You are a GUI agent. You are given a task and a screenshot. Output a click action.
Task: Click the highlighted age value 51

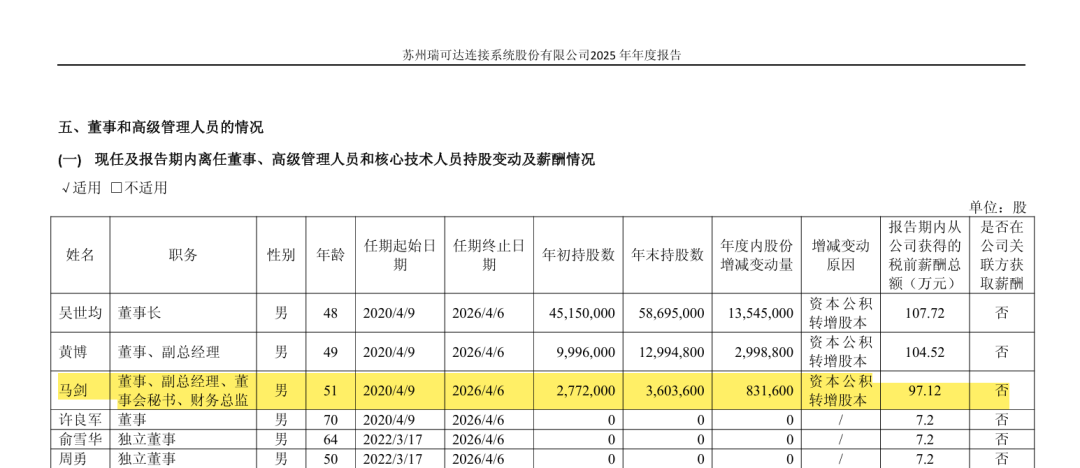(x=331, y=391)
